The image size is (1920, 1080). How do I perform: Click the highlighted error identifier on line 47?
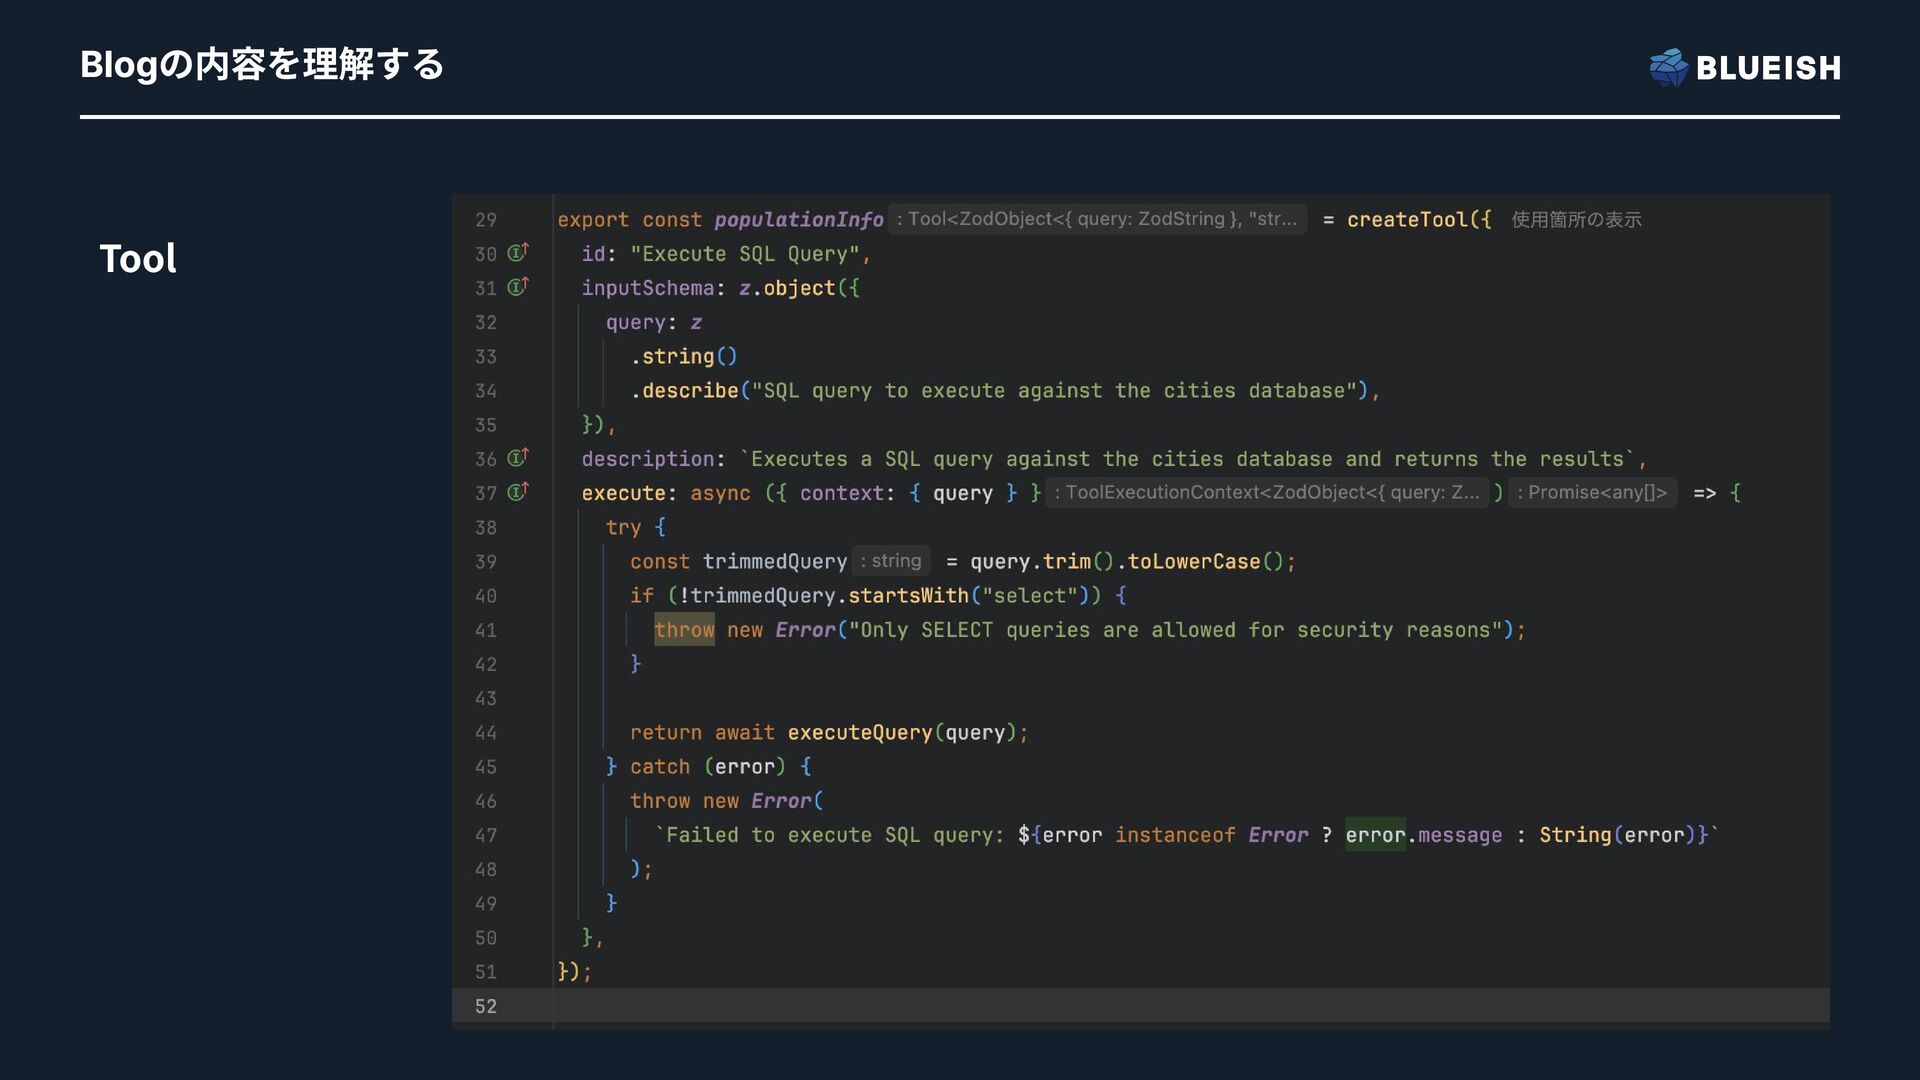pyautogui.click(x=1374, y=835)
